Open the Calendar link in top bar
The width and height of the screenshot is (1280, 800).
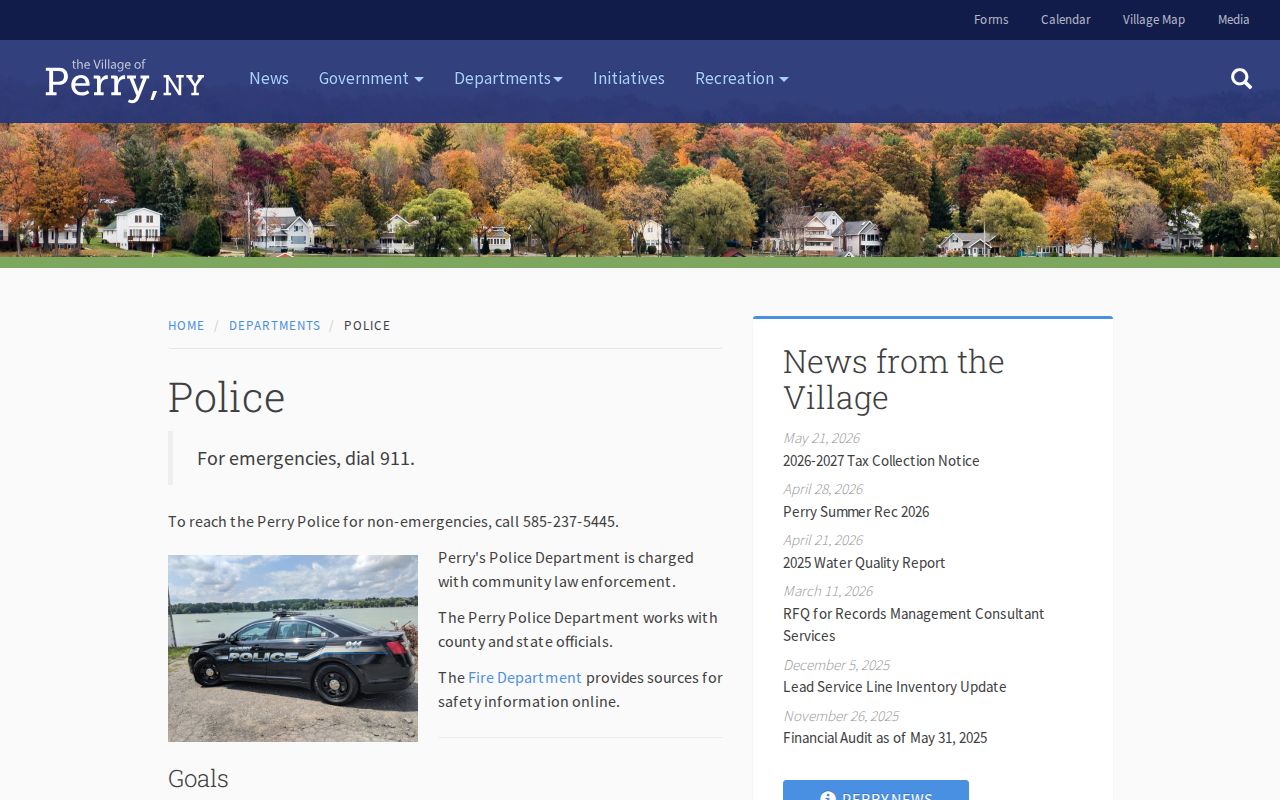click(x=1066, y=20)
